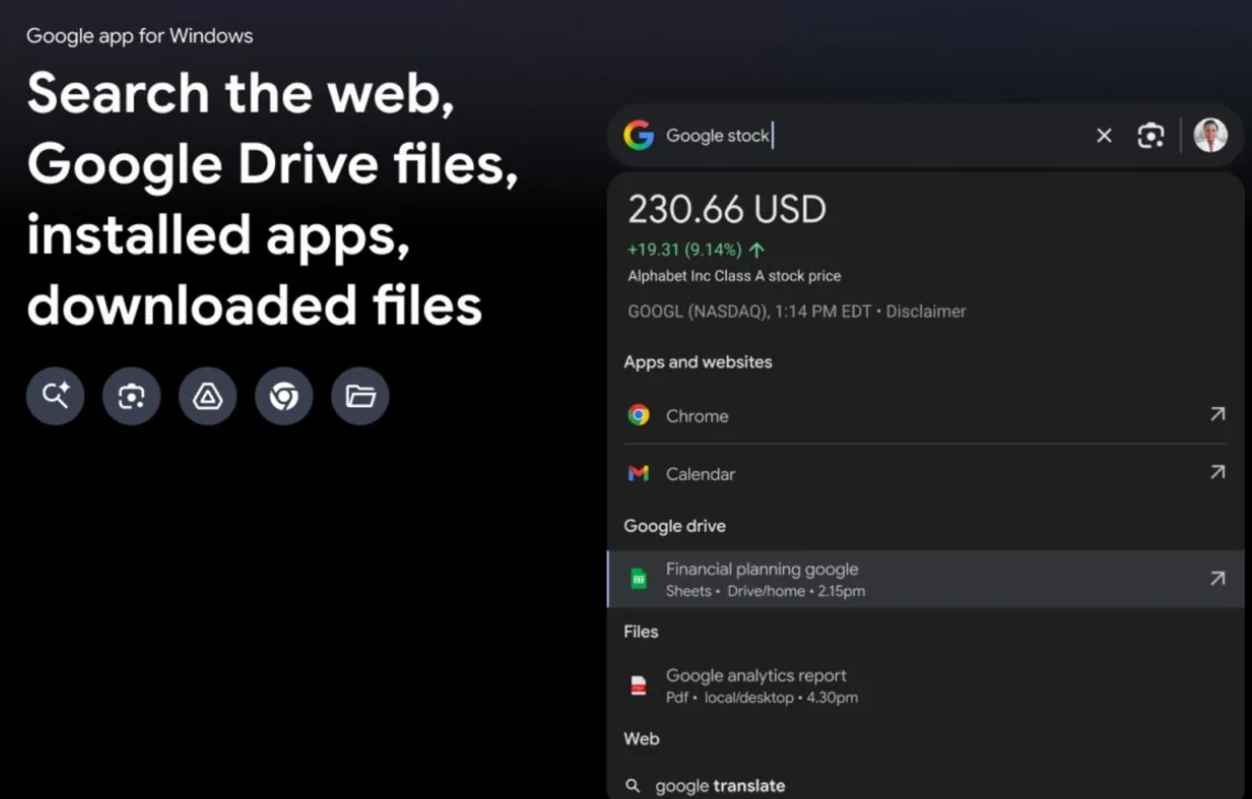Open the Disclaimer link for the stock quote
The height and width of the screenshot is (799, 1252).
(x=926, y=311)
